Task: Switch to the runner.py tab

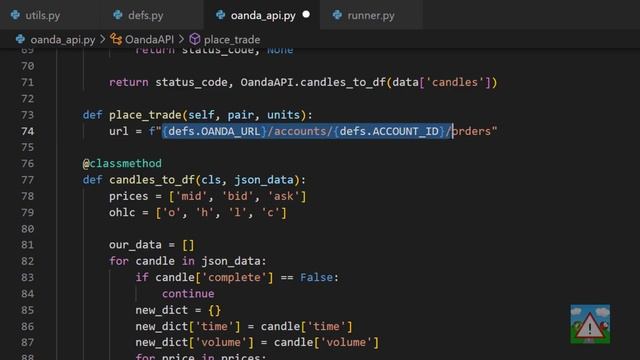Action: point(371,16)
